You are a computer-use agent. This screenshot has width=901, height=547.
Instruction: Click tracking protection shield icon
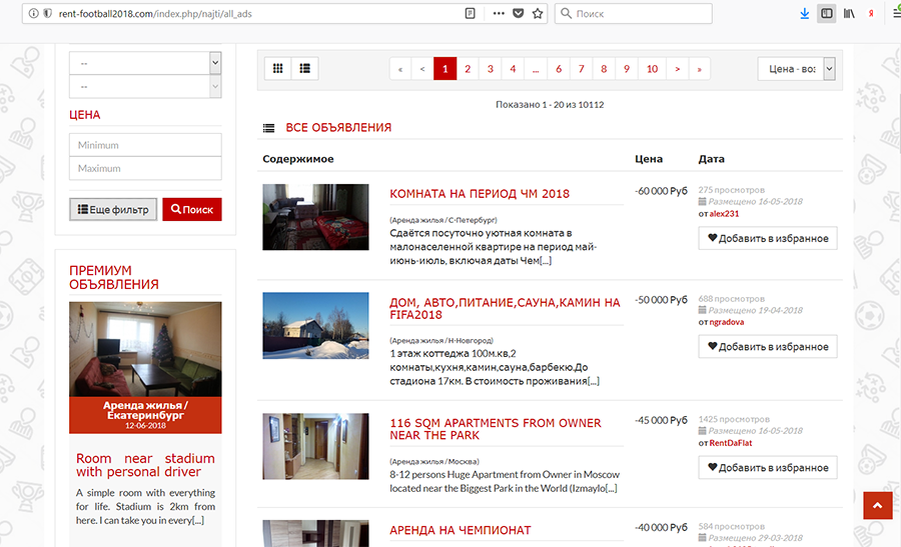click(x=48, y=13)
